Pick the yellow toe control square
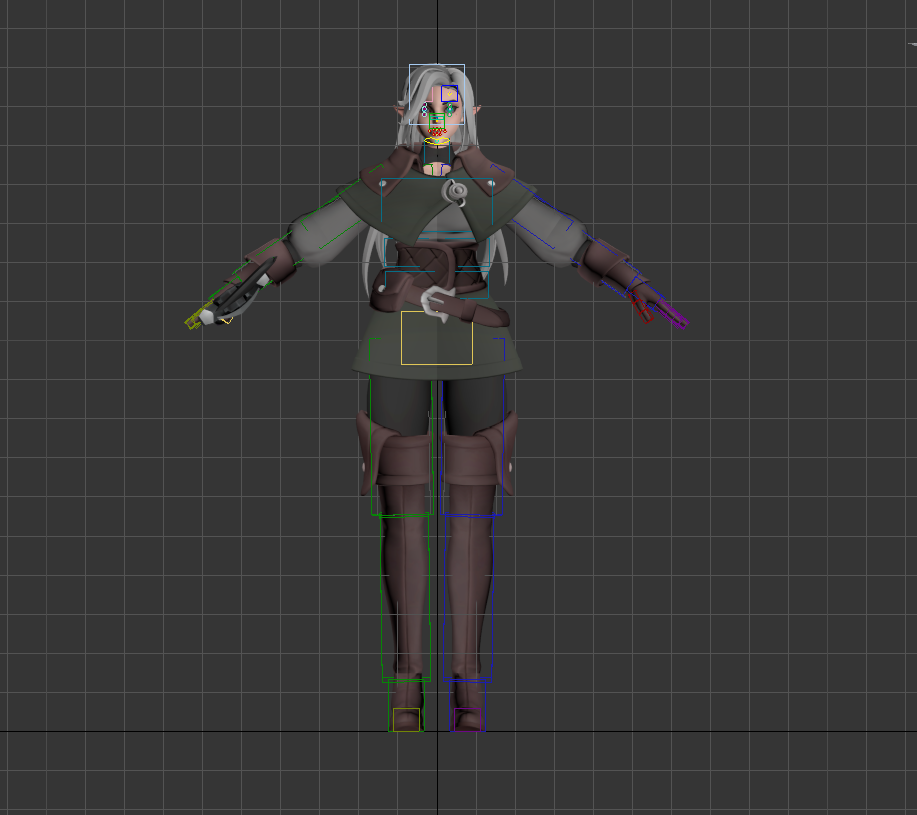This screenshot has height=815, width=917. click(x=406, y=719)
